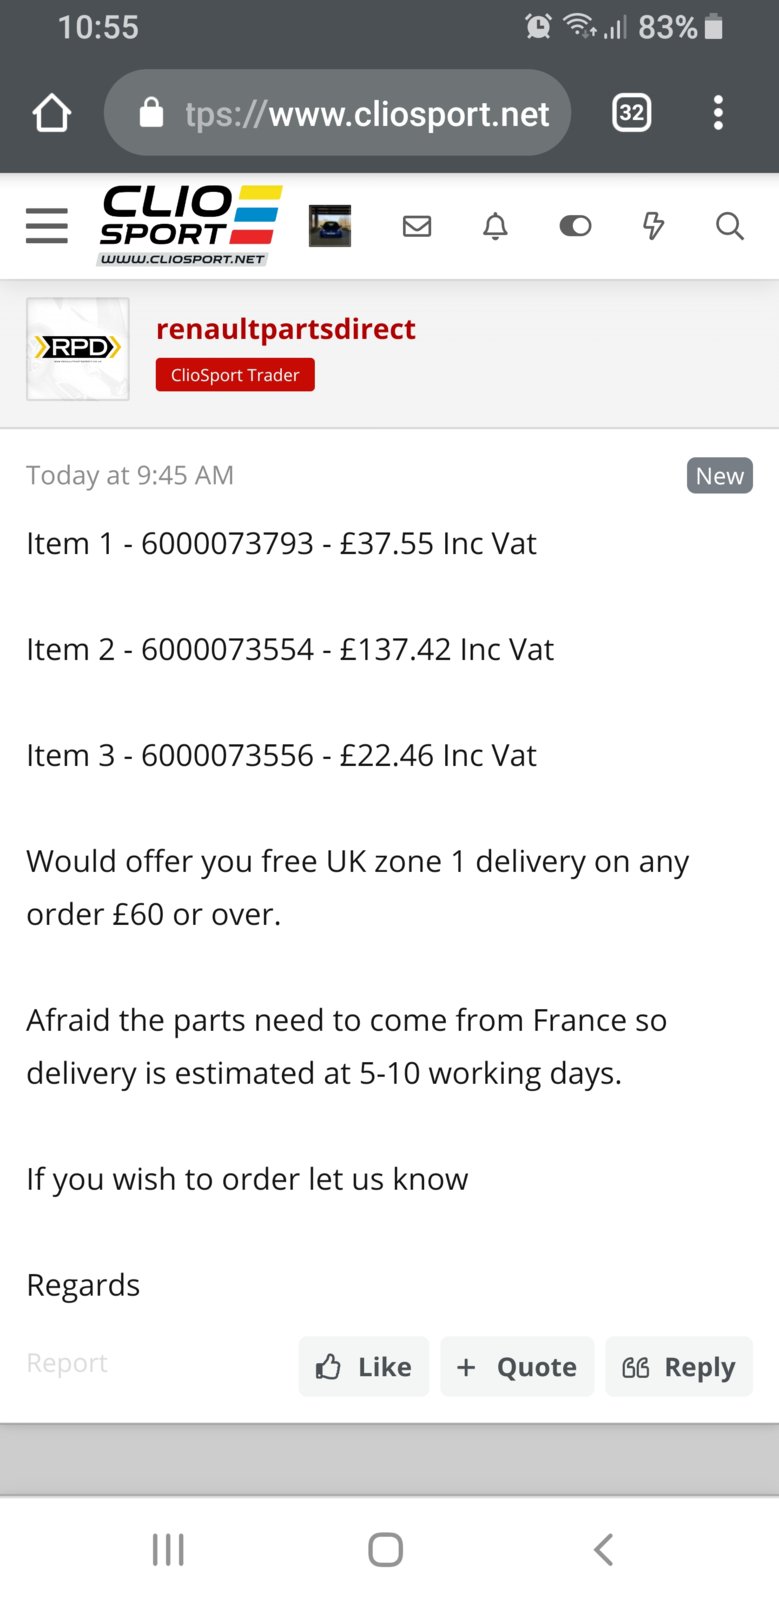
Task: Tap the Android recent apps button
Action: 168,1550
